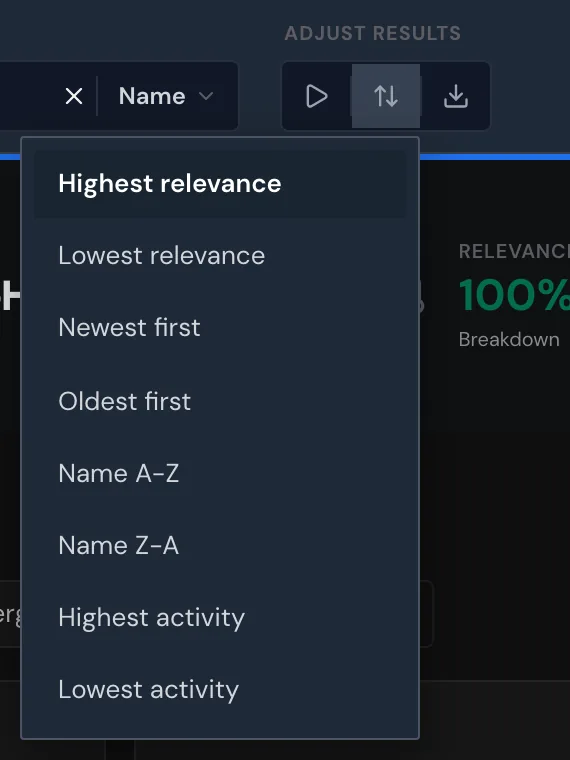Sort by Lowest activity
This screenshot has width=570, height=760.
[220, 690]
